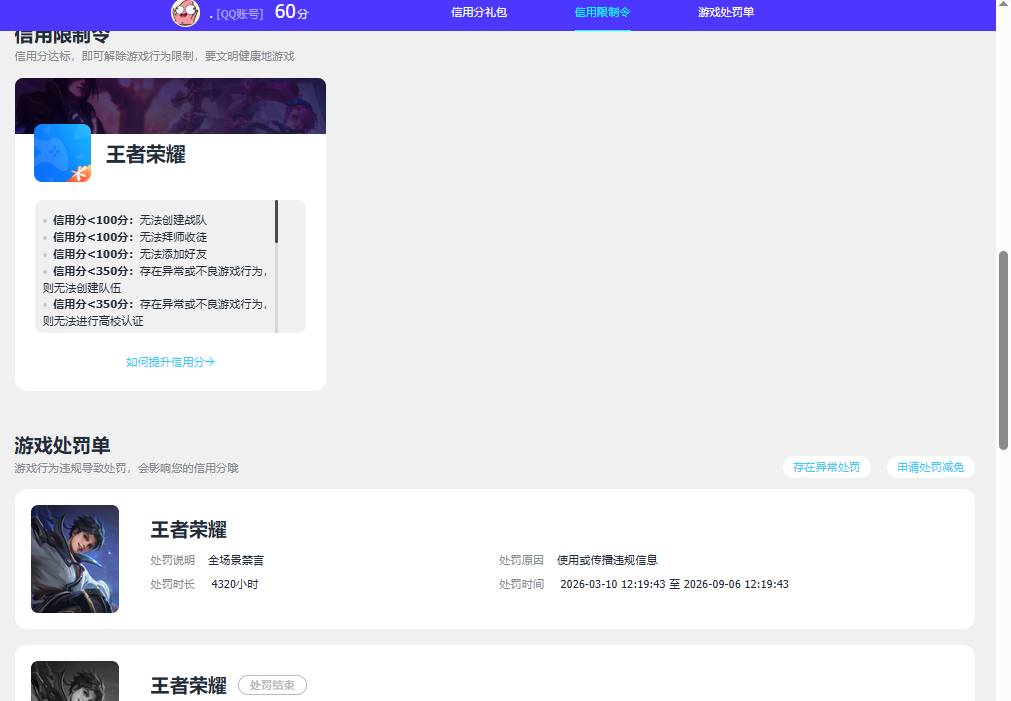Go to the 游戏处罚单 tab

click(x=726, y=12)
